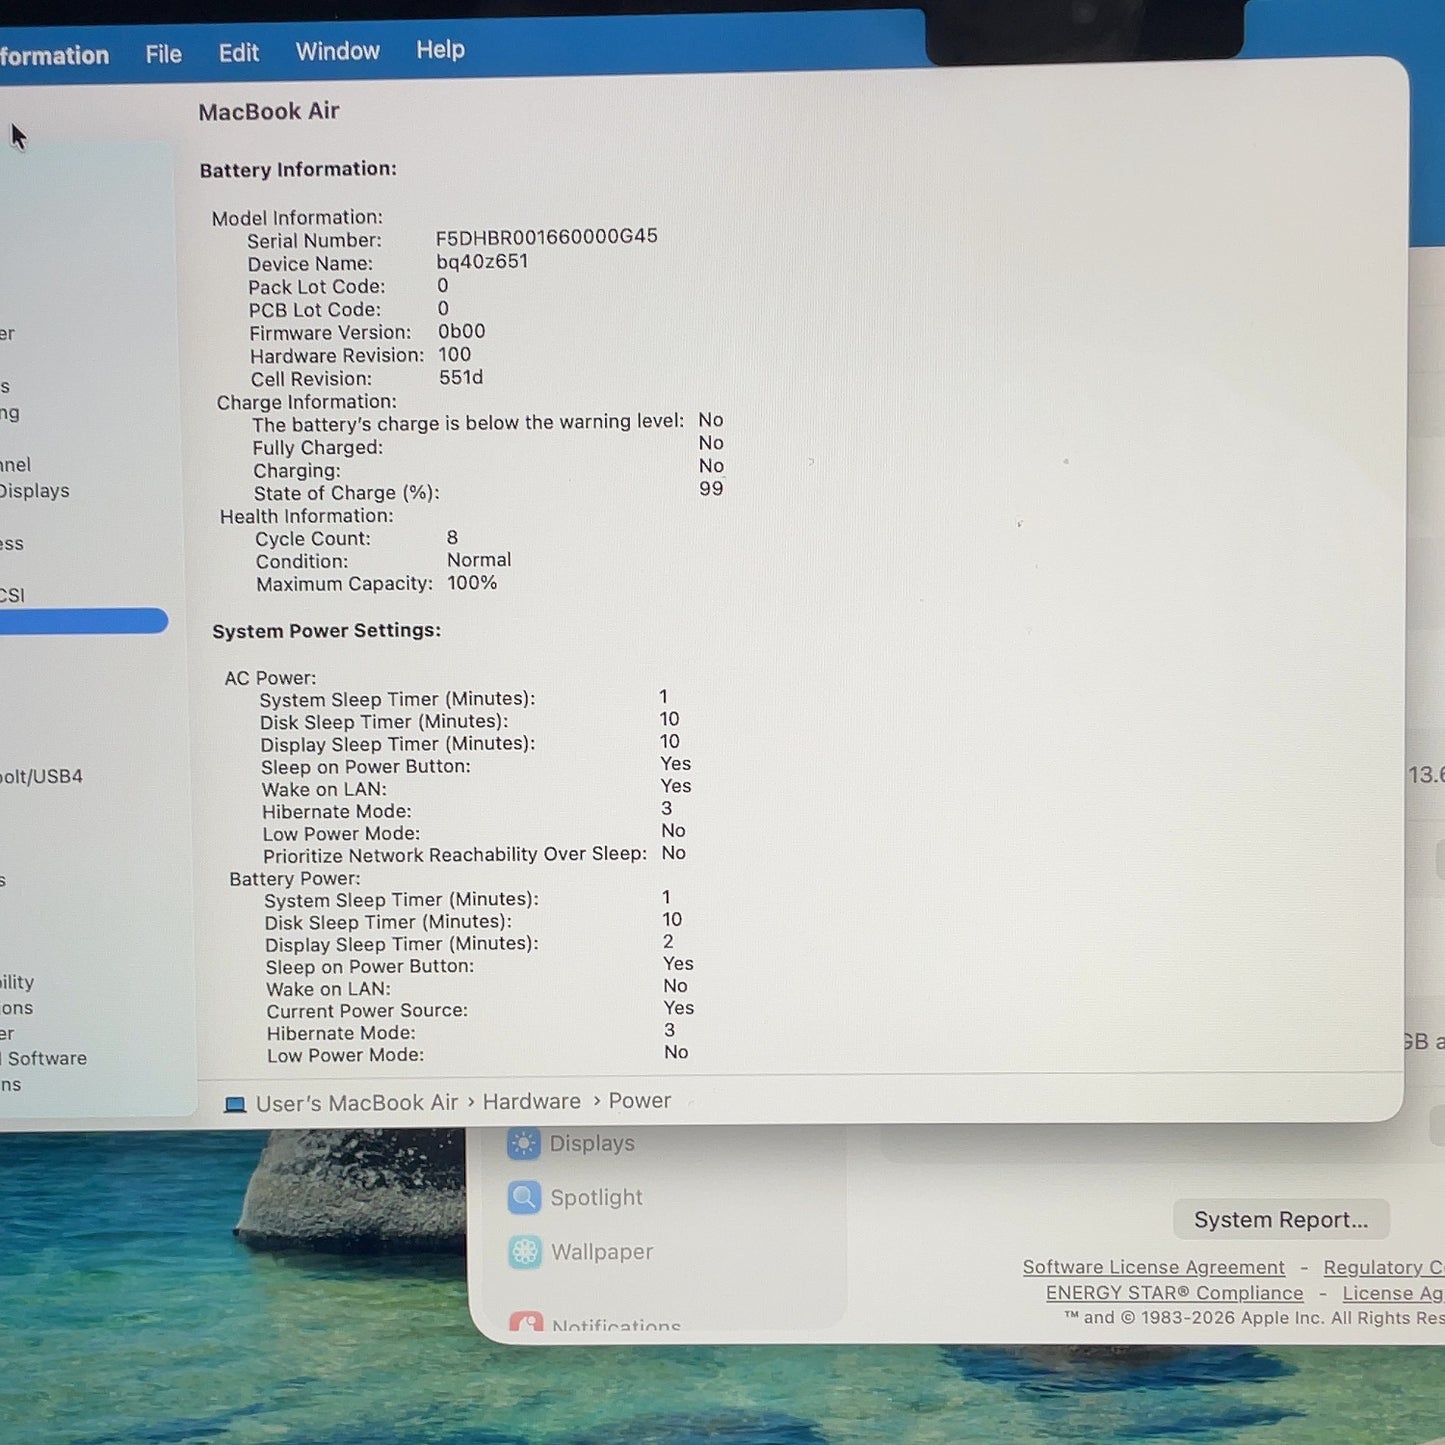1445x1445 pixels.
Task: Click the Pack Lot Code label
Action: click(317, 287)
